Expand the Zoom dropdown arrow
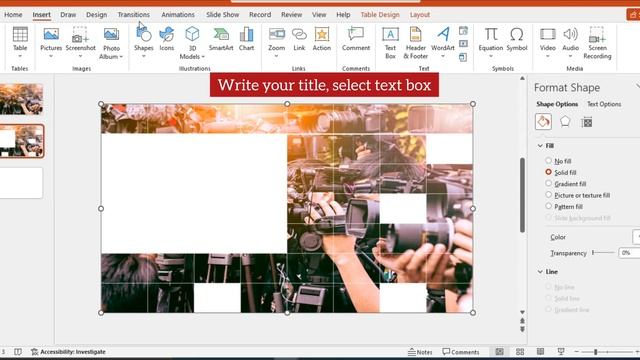 click(276, 56)
